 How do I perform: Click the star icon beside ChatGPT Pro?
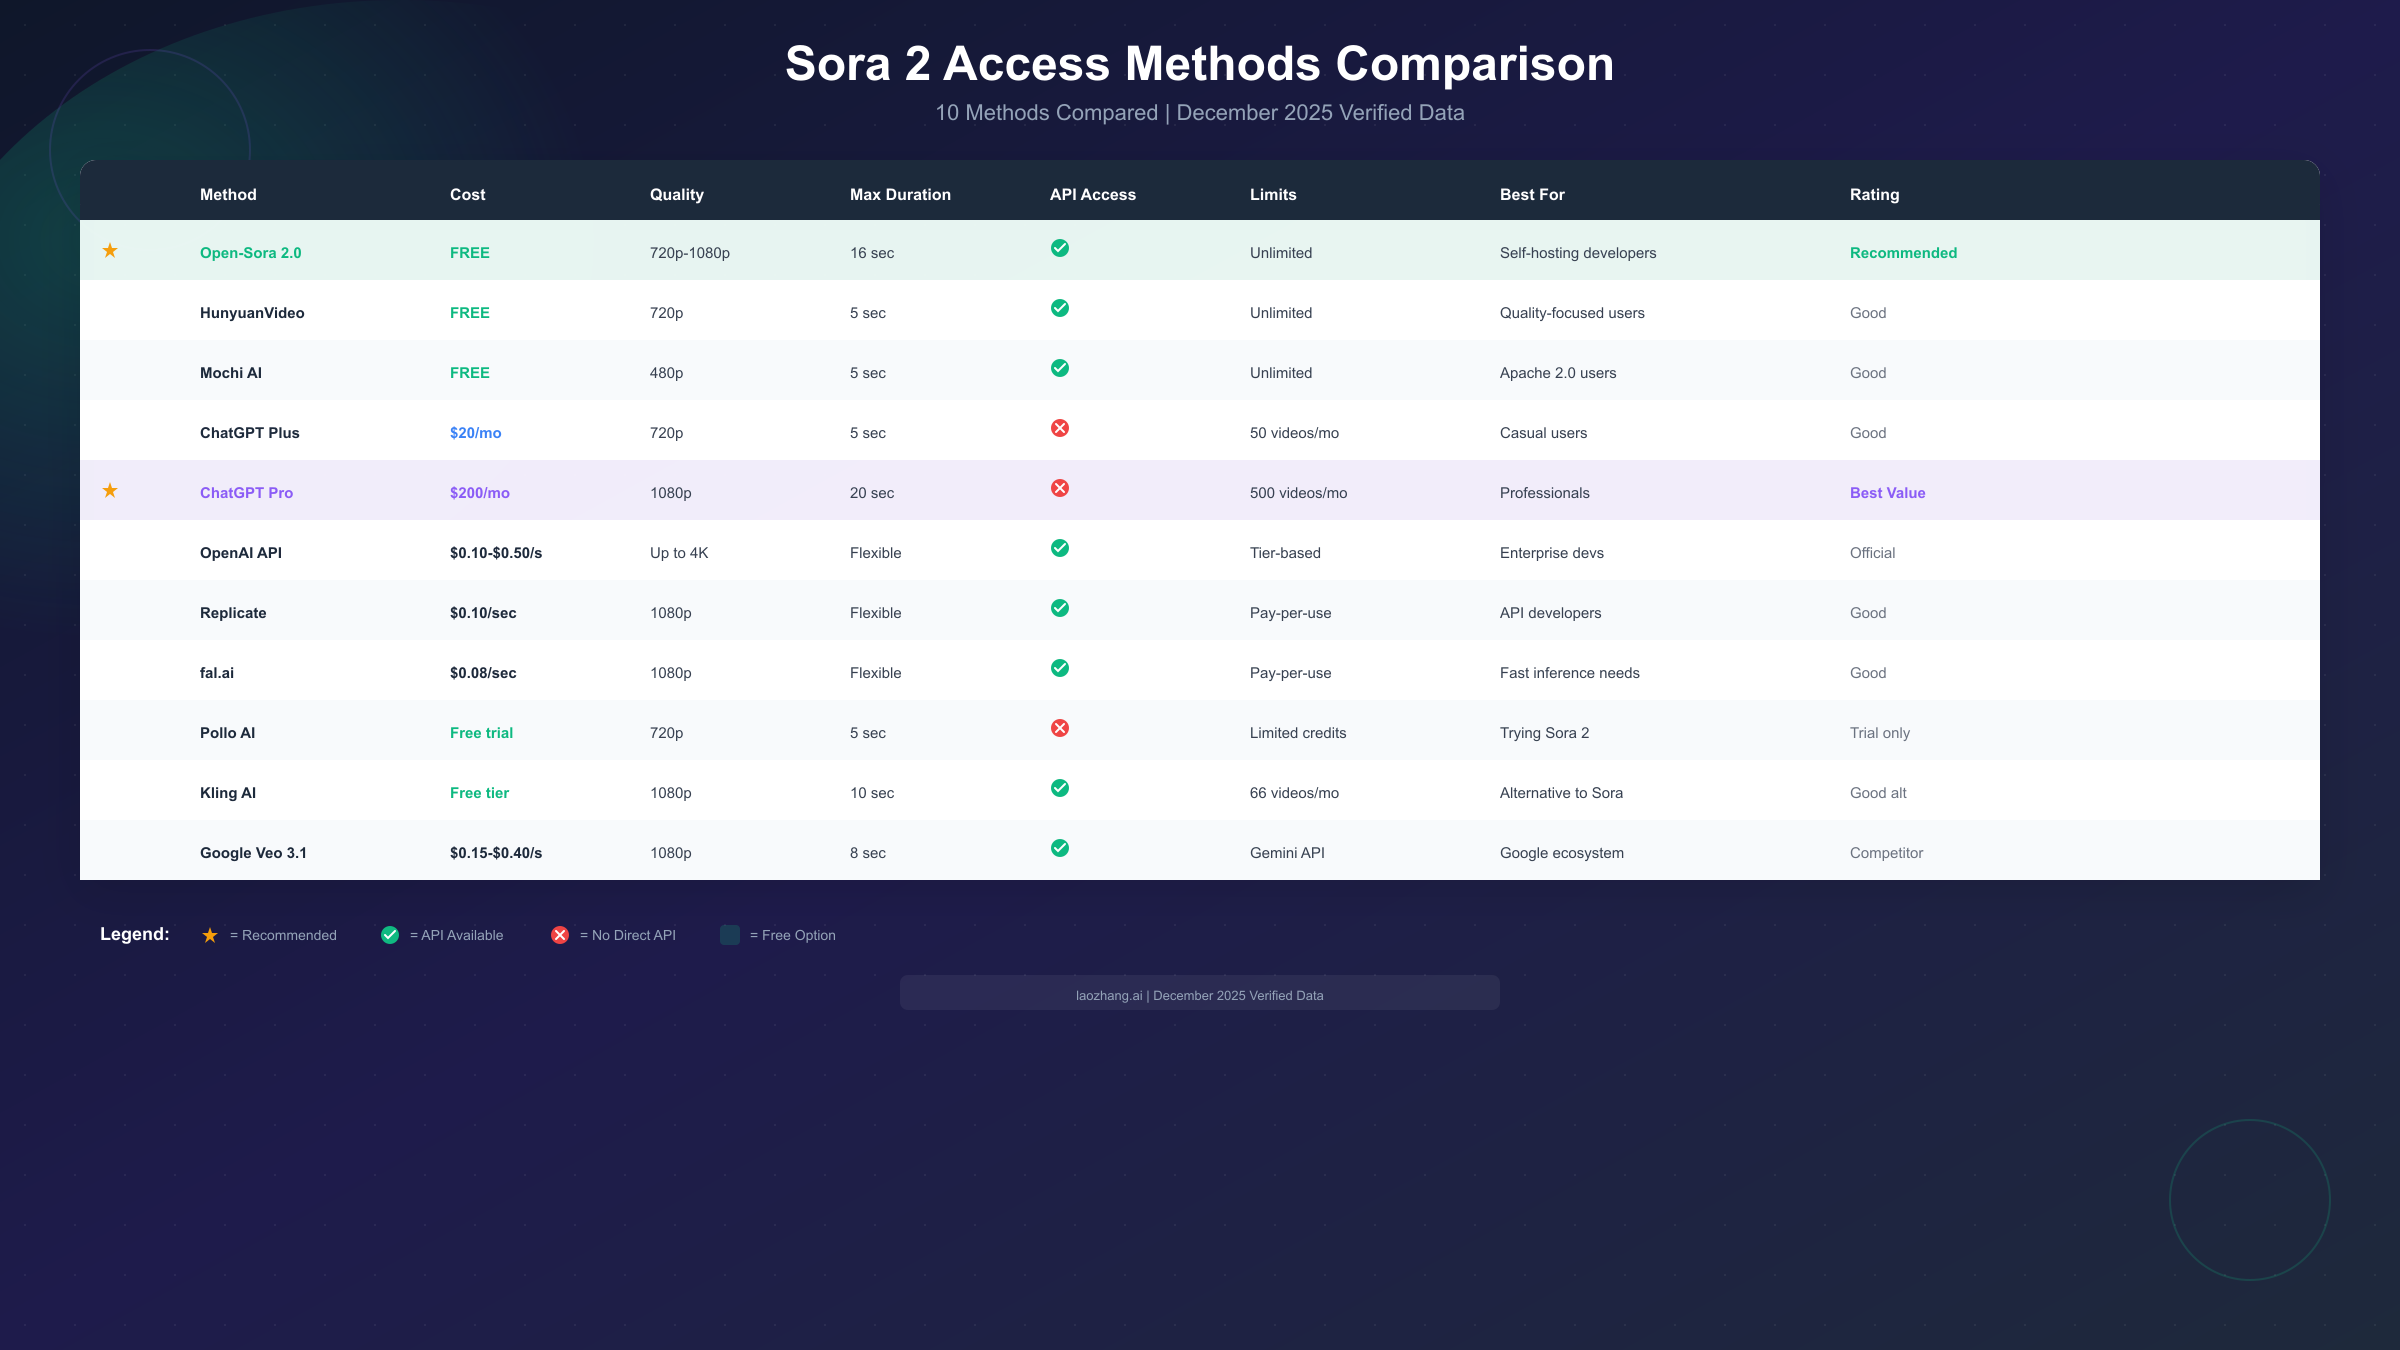[x=110, y=490]
